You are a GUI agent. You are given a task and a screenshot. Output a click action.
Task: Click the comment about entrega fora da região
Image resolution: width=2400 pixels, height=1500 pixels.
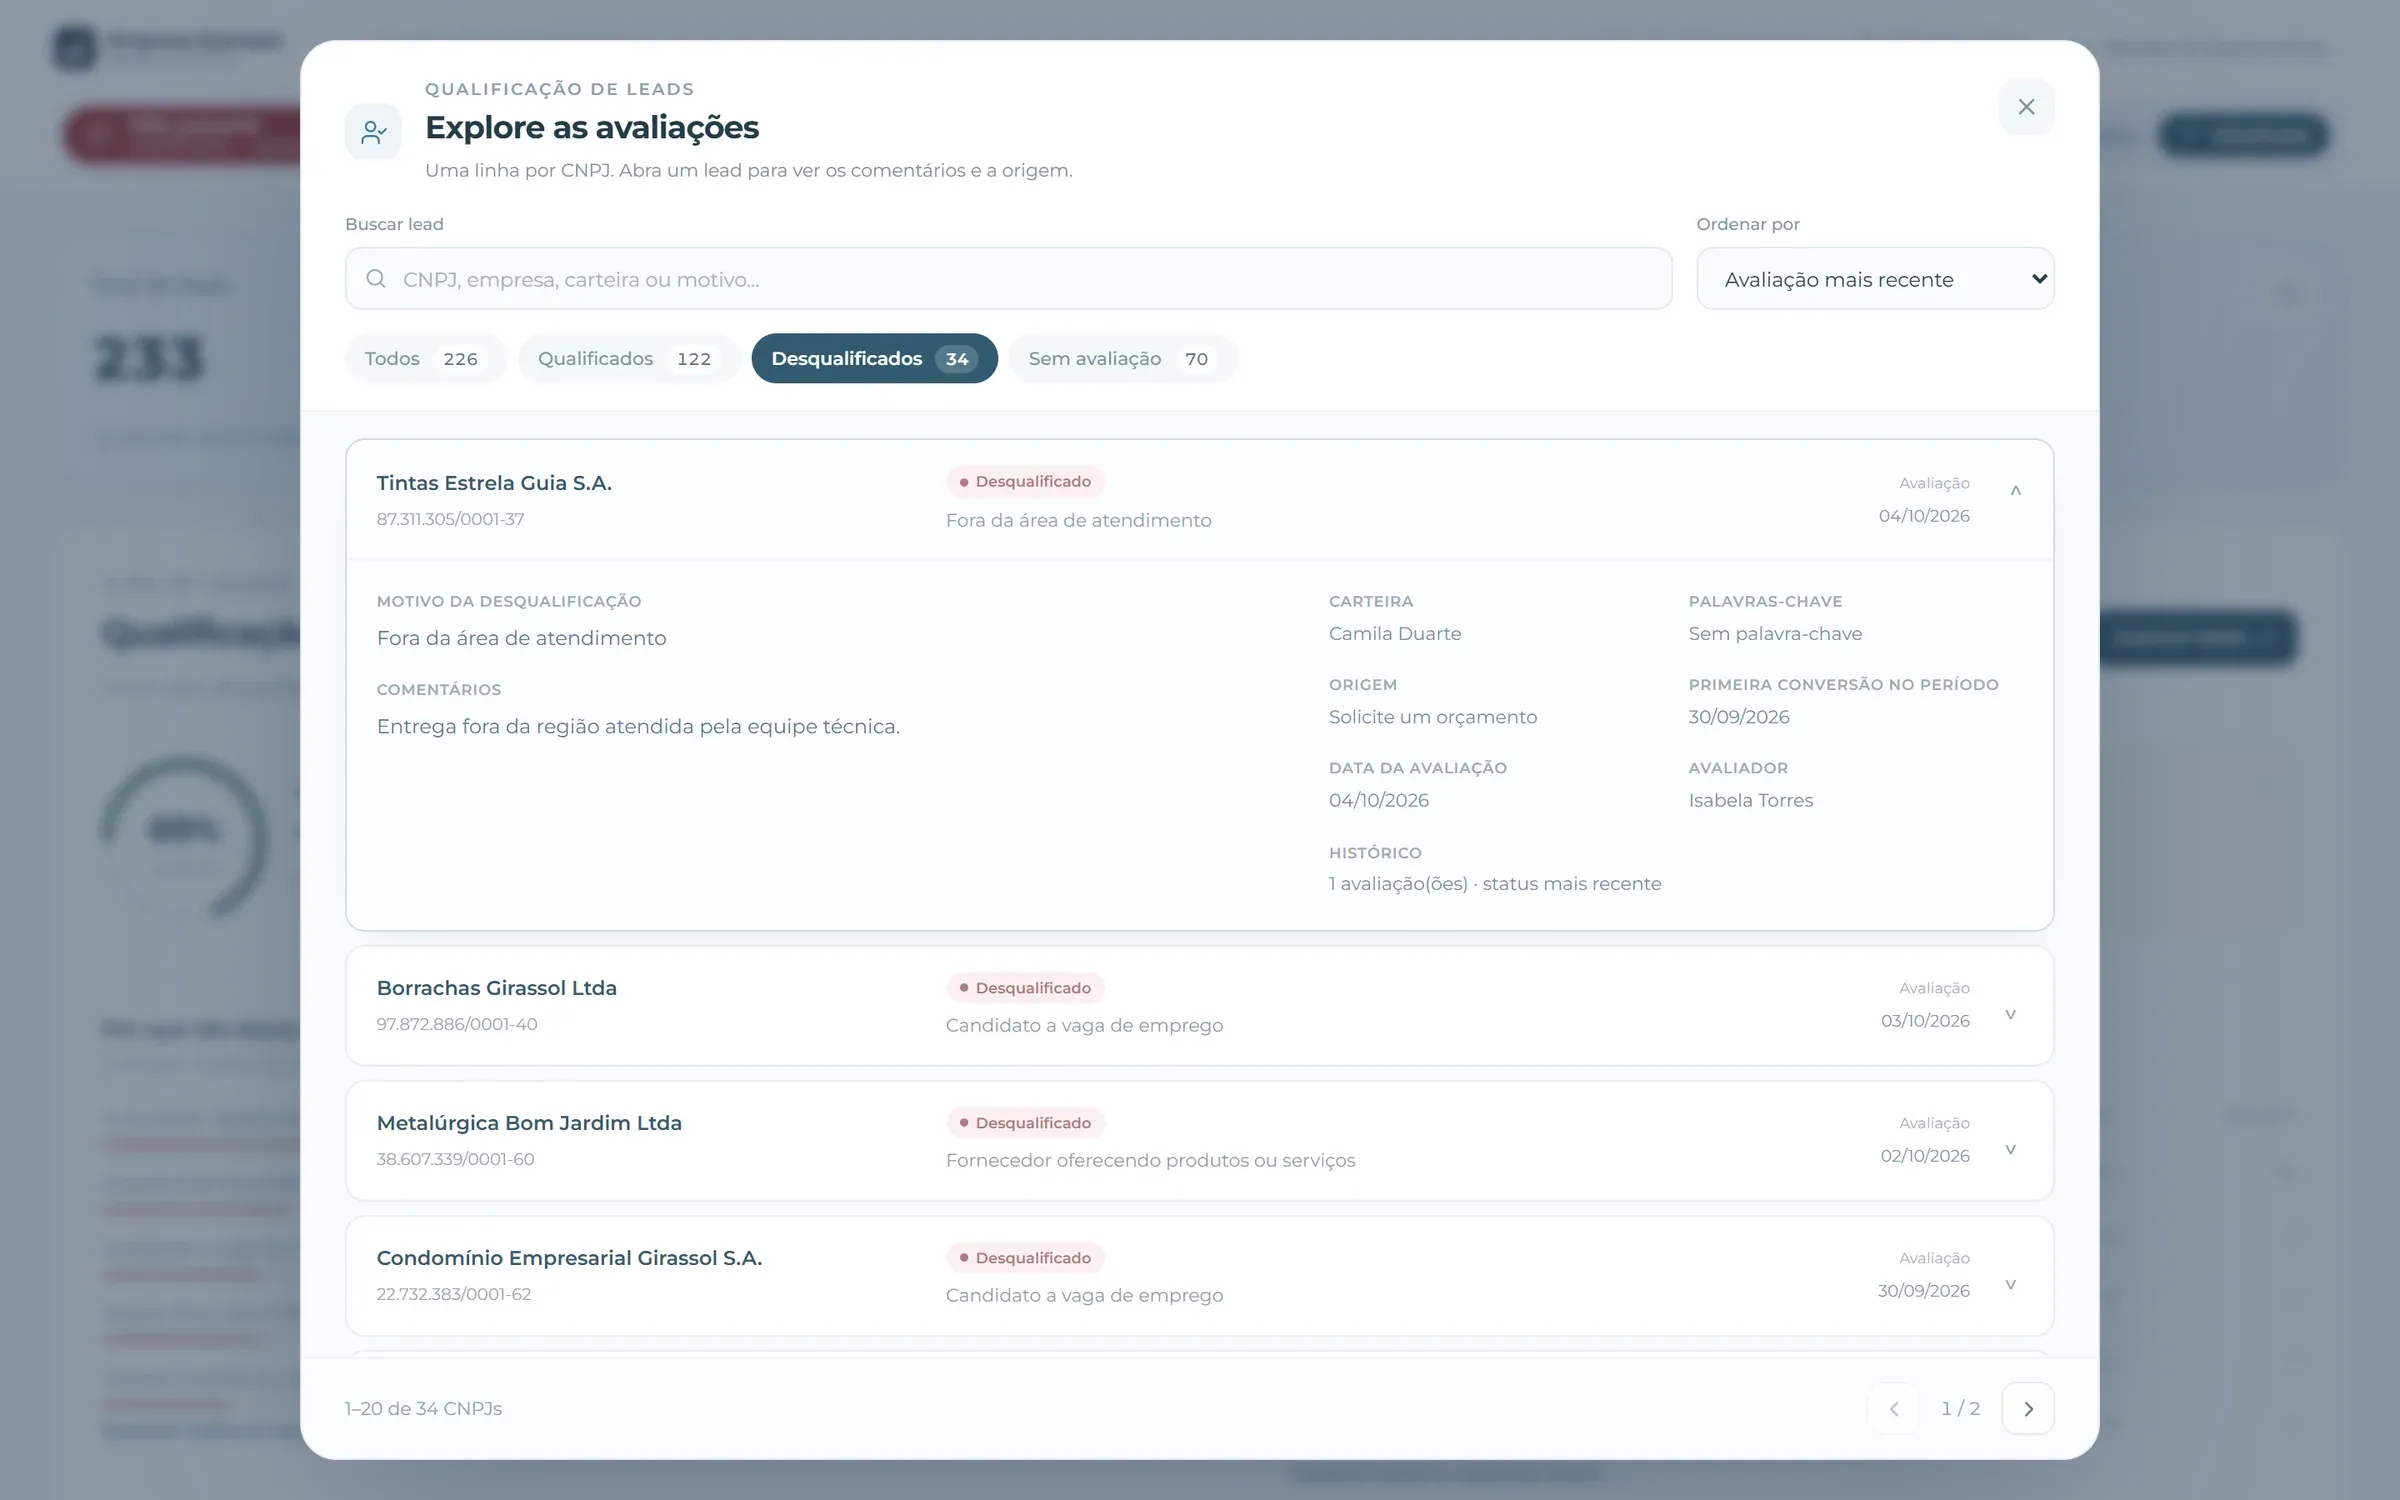point(638,726)
